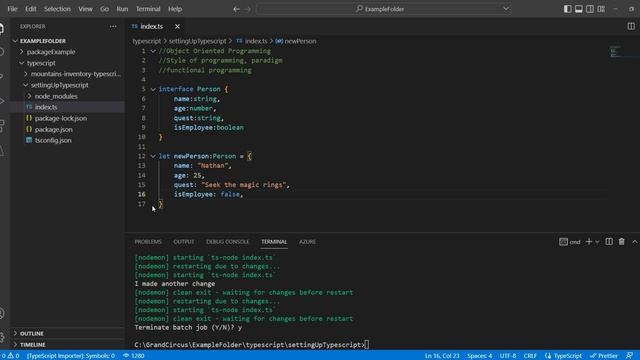
Task: Click the Prettier status bar item
Action: [x=604, y=356]
